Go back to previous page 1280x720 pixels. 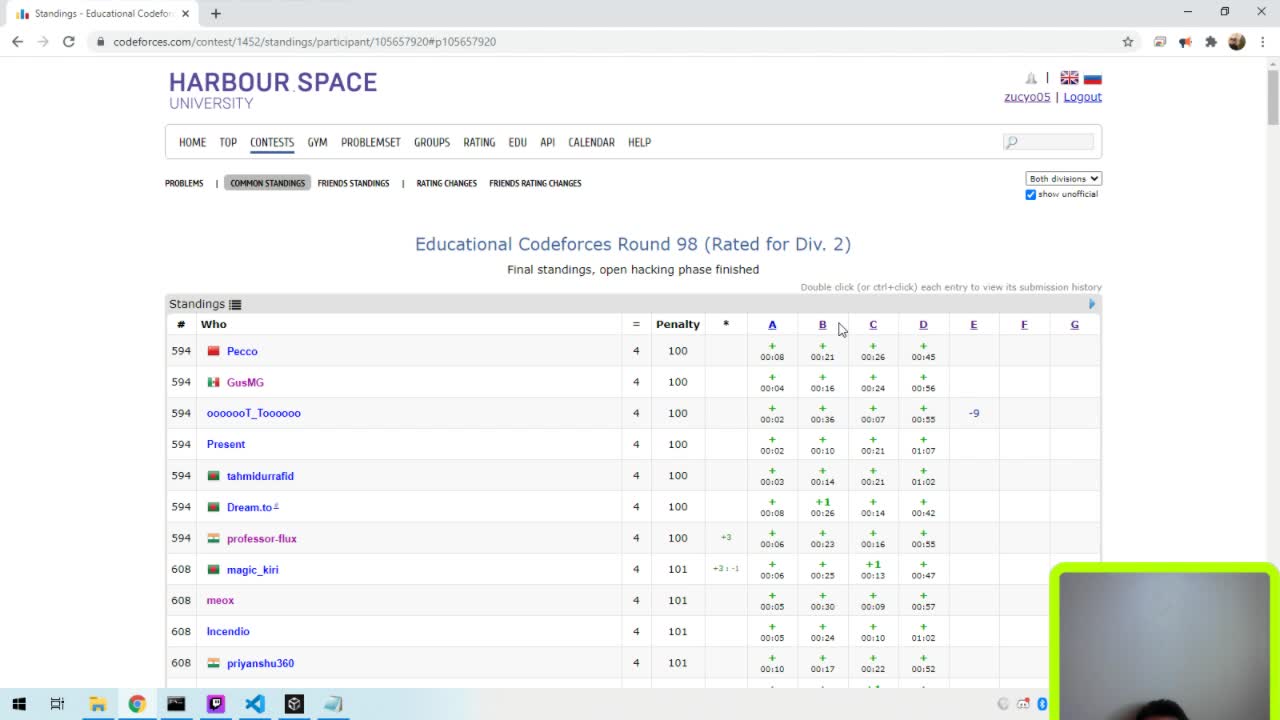(18, 42)
